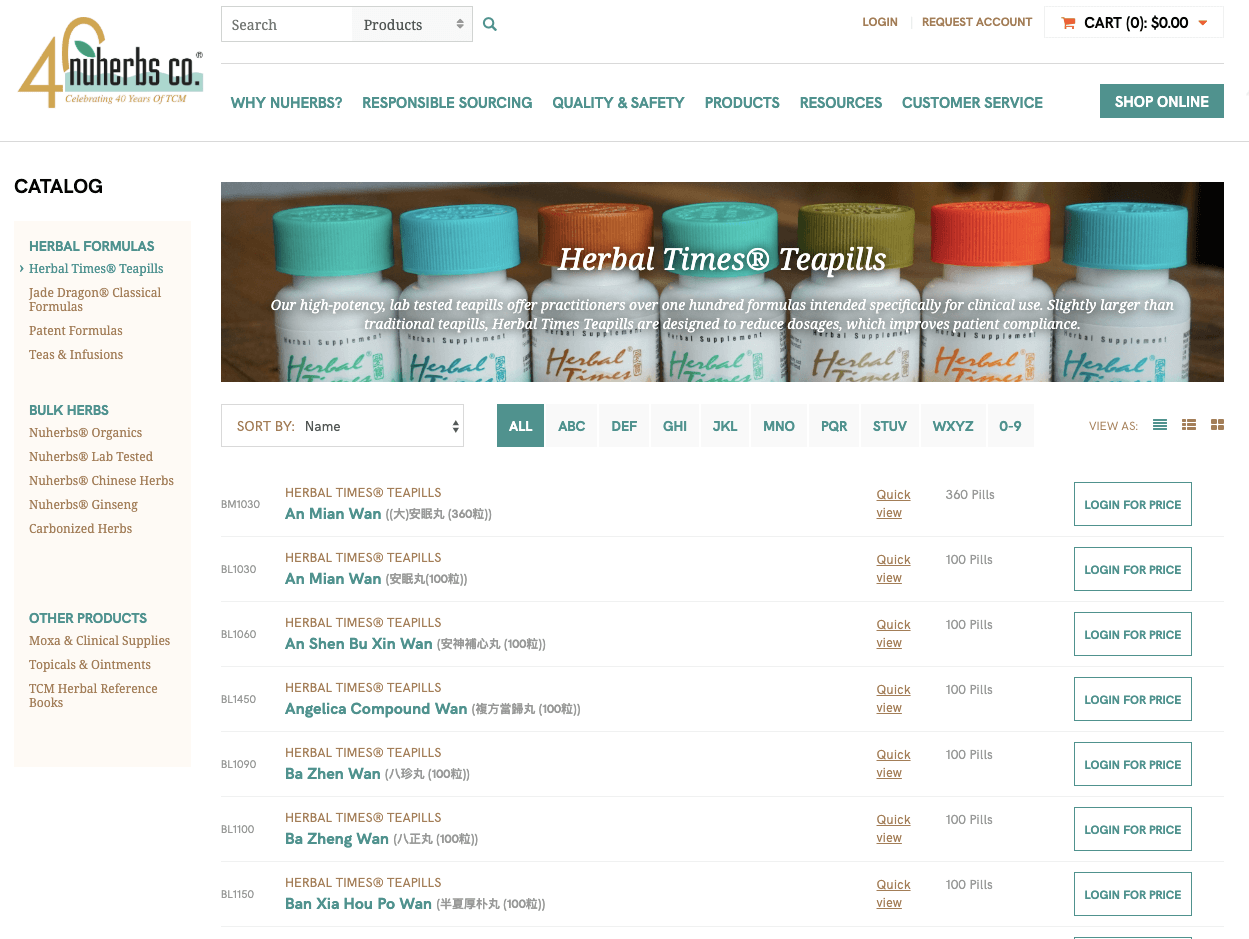Open Quick view for Ba Zheng Wan
This screenshot has width=1249, height=939.
tap(893, 829)
